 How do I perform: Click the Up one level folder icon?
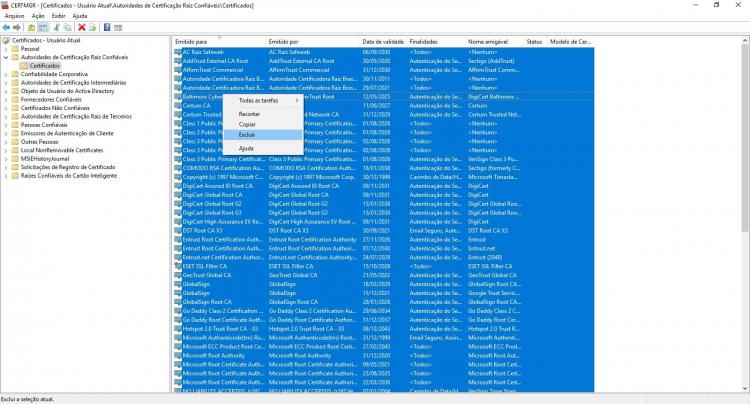[x=32, y=28]
